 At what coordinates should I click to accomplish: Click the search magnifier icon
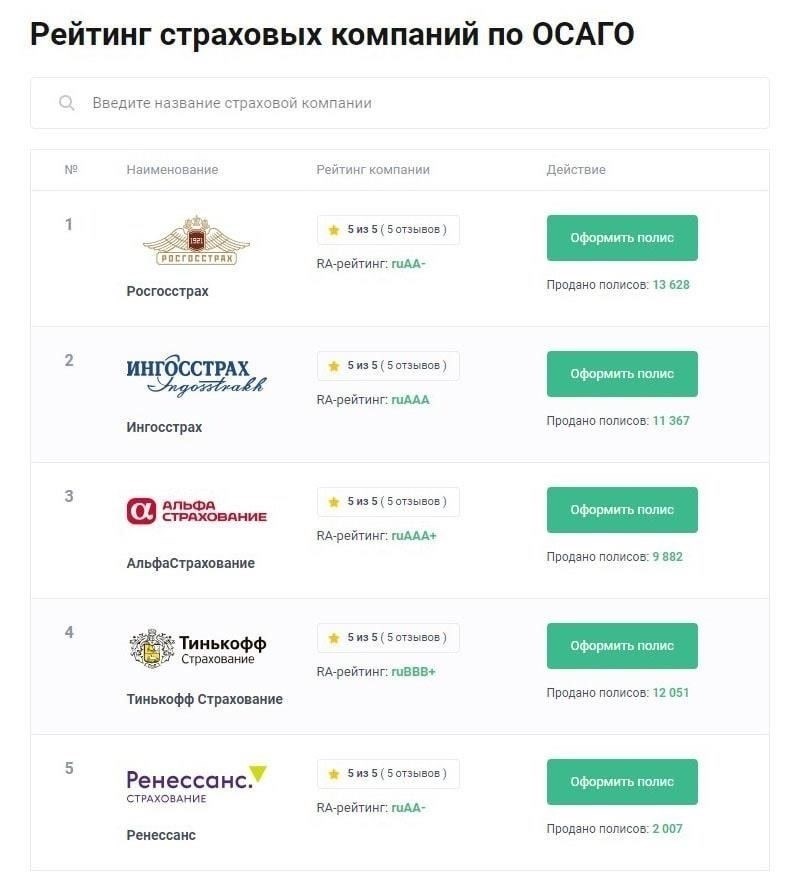pyautogui.click(x=67, y=103)
